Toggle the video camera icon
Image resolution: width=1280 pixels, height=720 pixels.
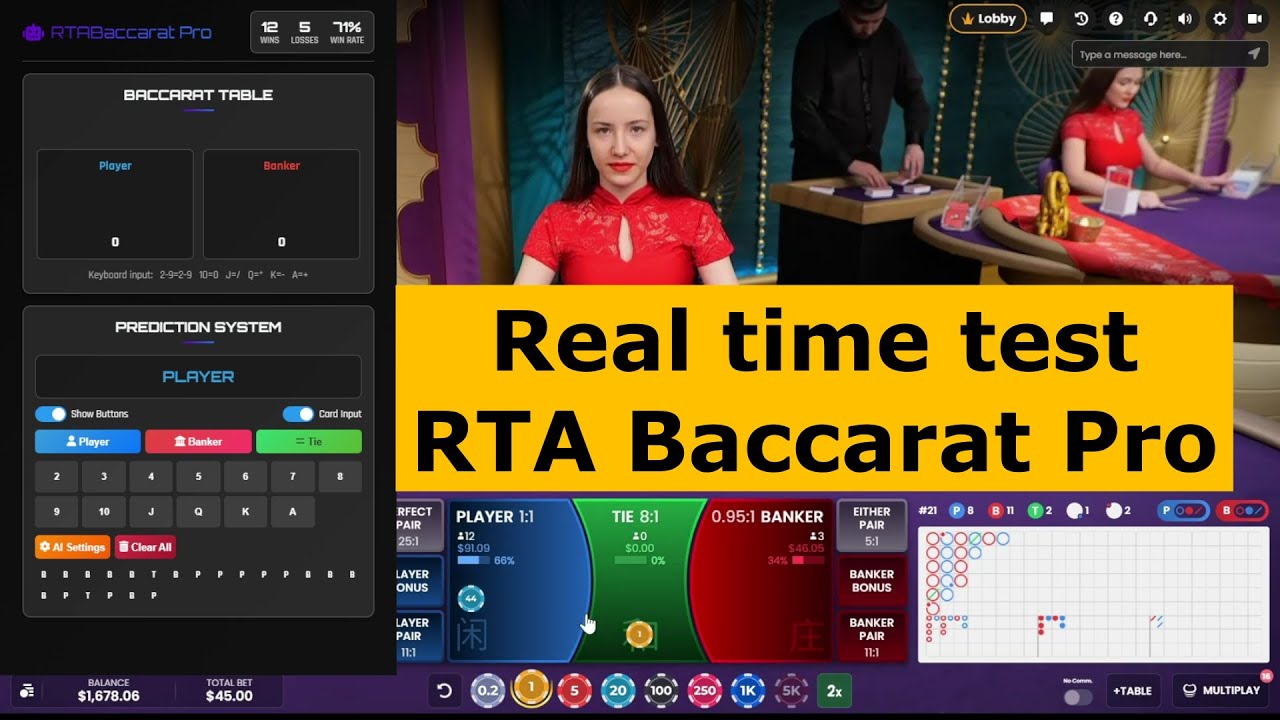click(x=1254, y=18)
